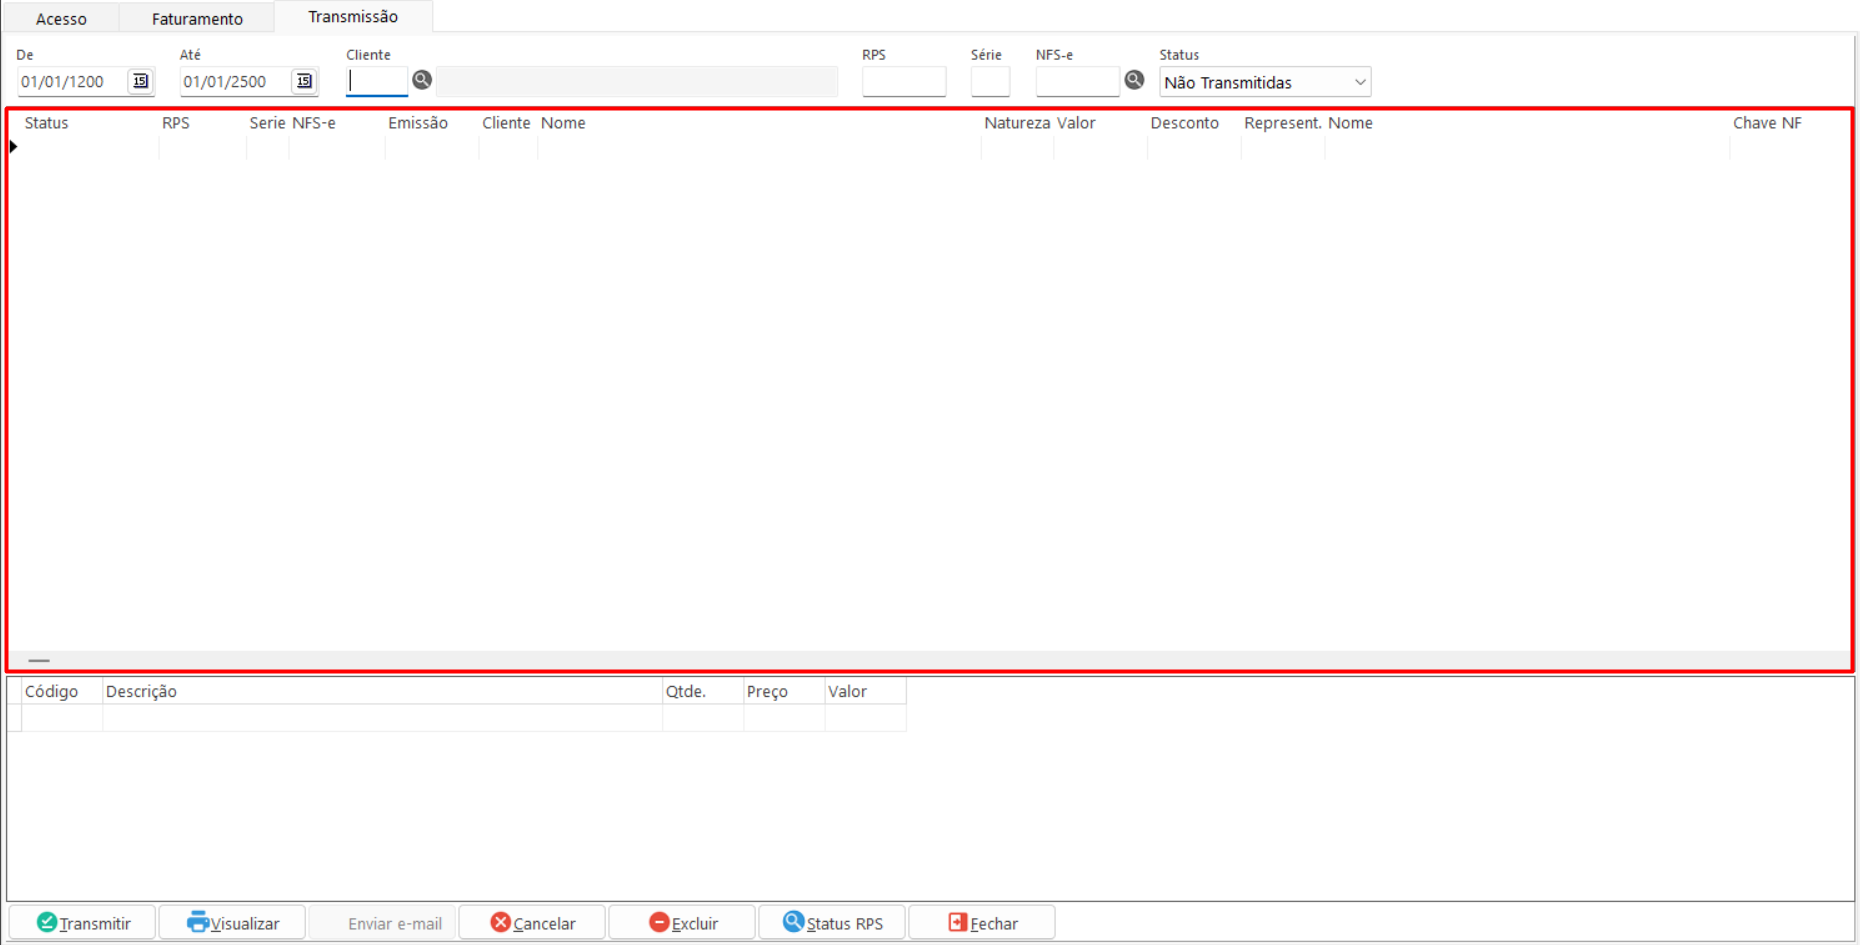Image resolution: width=1860 pixels, height=945 pixels.
Task: Open the De date calendar picker
Action: click(x=140, y=82)
